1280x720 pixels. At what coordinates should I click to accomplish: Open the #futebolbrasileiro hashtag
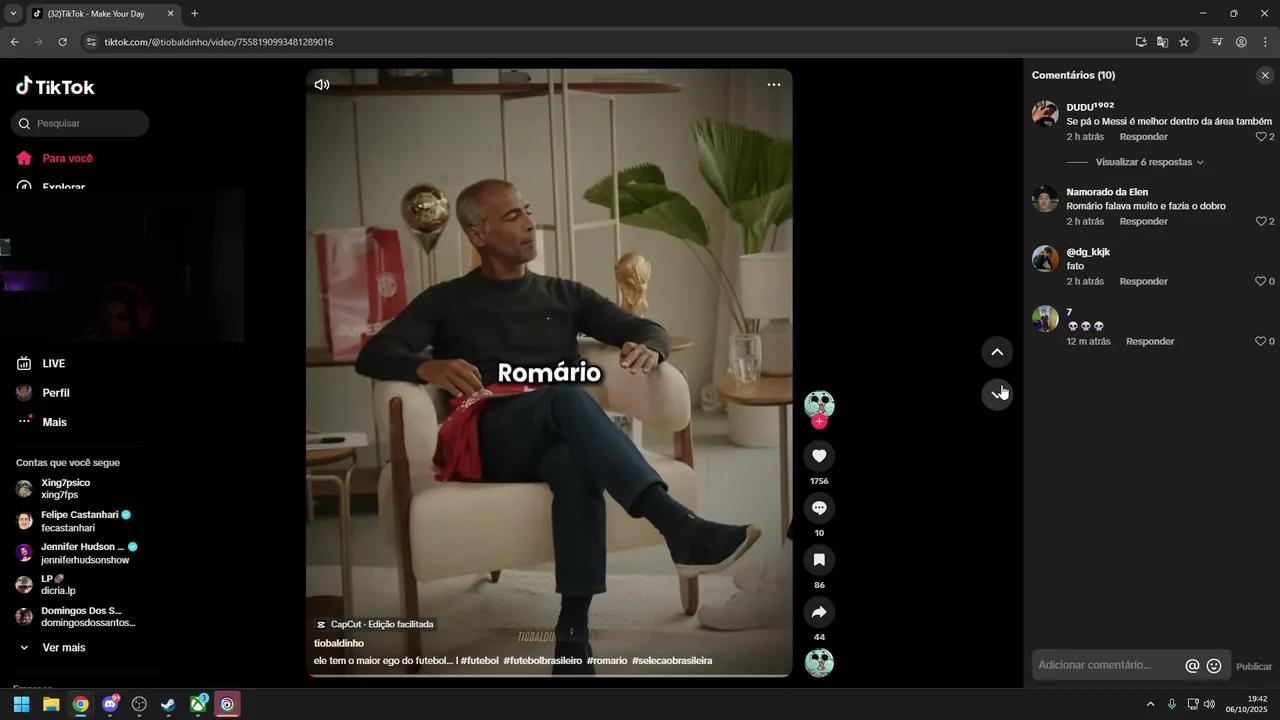pos(542,661)
